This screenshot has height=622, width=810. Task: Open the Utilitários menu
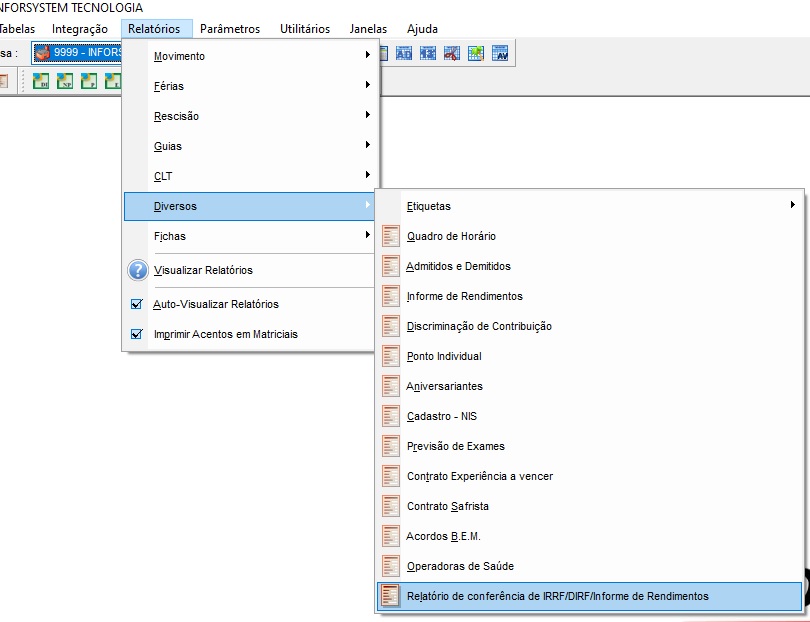click(305, 29)
